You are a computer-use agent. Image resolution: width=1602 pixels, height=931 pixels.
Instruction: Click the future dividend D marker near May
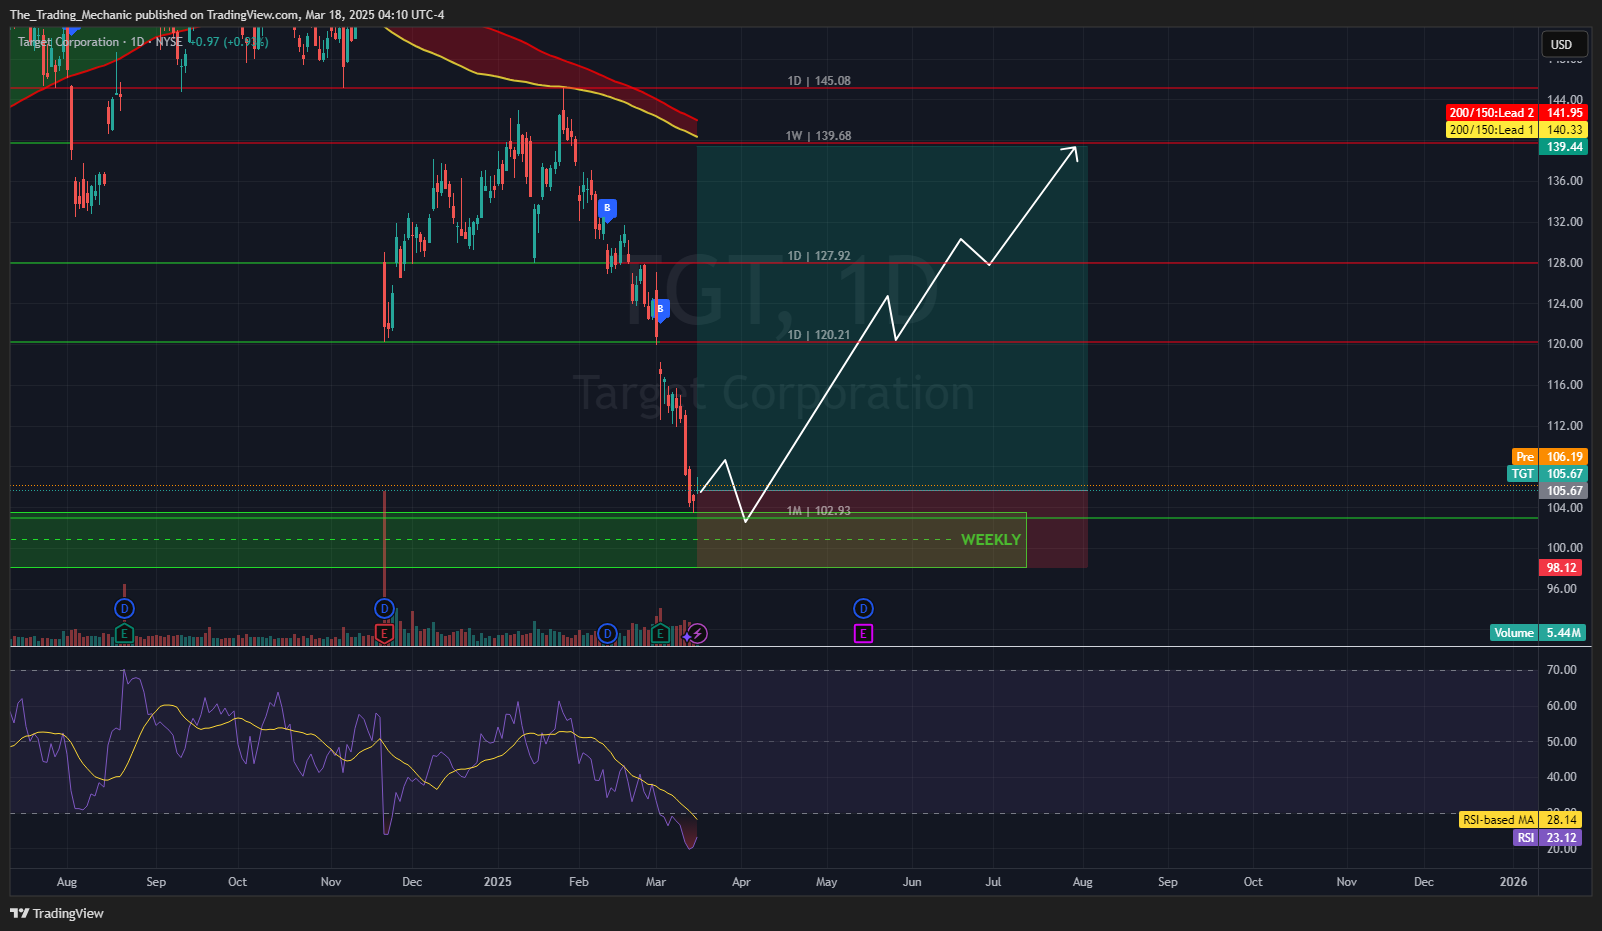tap(863, 608)
